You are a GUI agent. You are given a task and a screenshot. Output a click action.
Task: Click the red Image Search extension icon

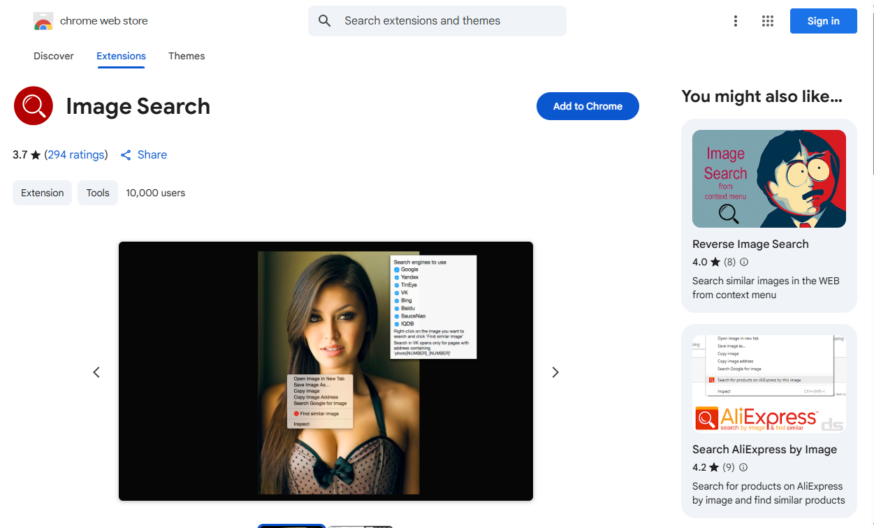coord(33,106)
